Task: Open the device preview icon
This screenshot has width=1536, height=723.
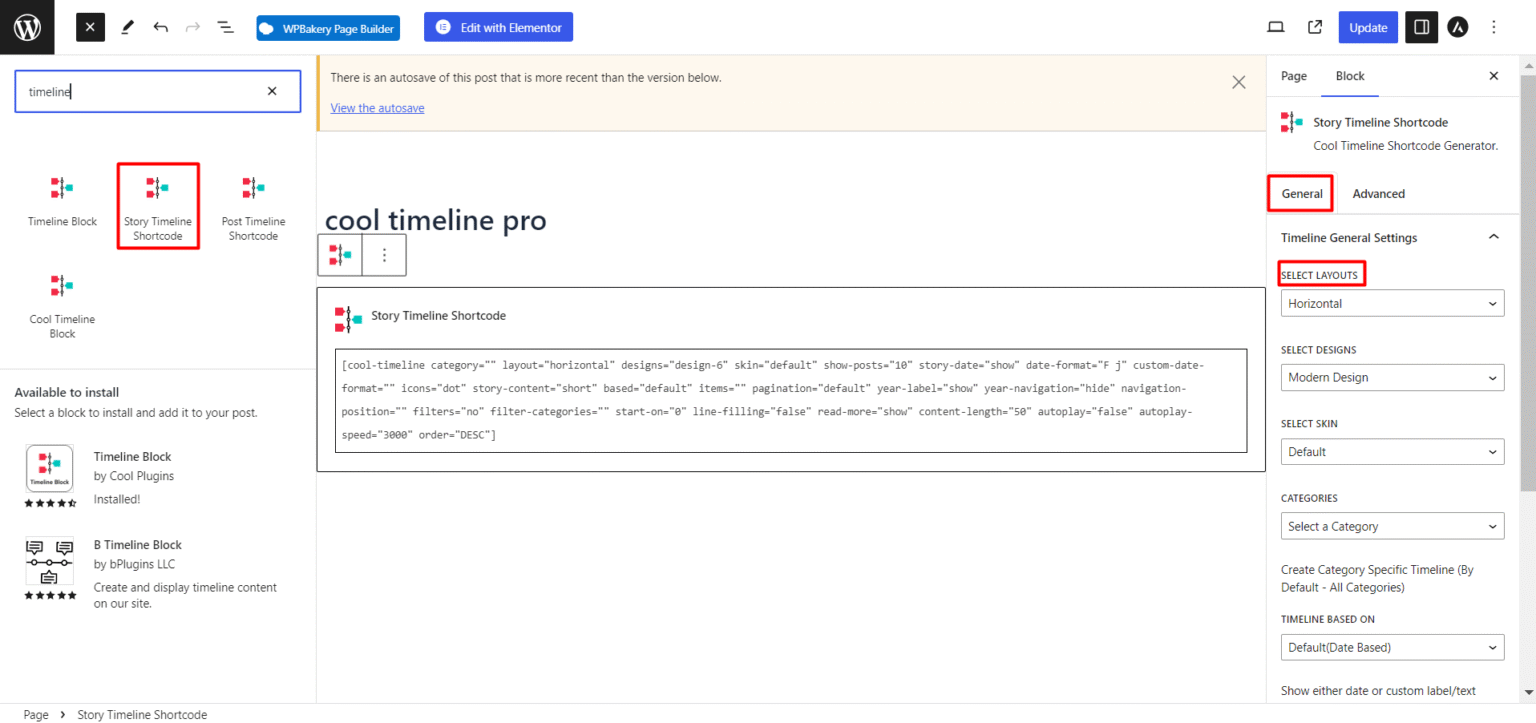Action: 1275,27
